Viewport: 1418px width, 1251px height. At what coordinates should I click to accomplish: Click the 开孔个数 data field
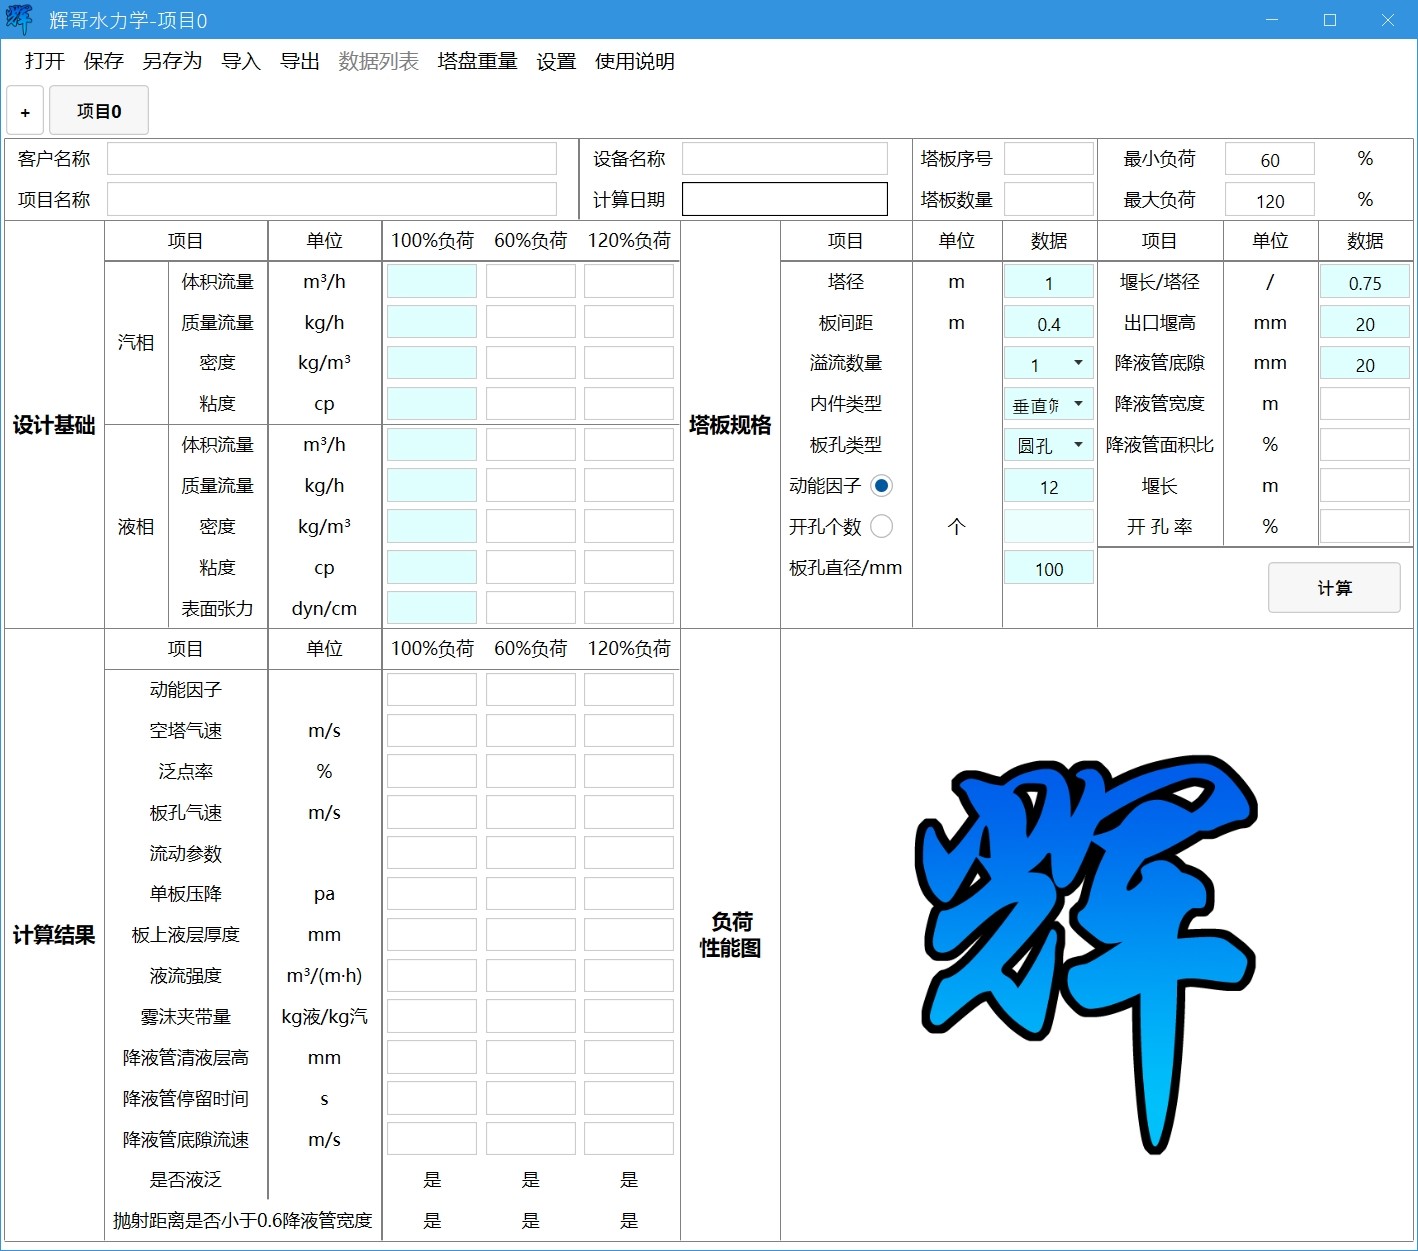pyautogui.click(x=1049, y=526)
